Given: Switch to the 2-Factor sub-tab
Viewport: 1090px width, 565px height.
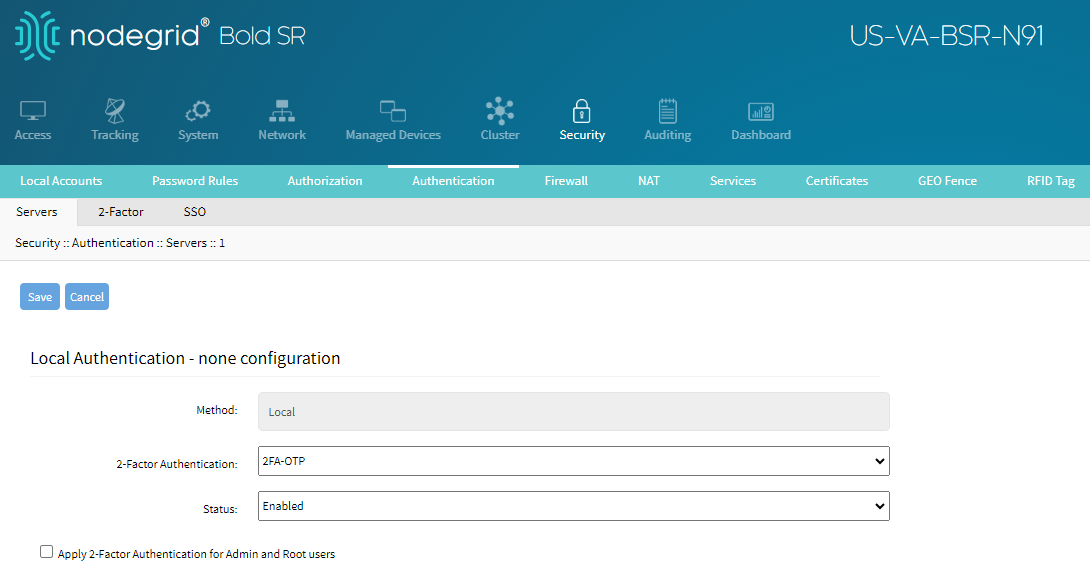Looking at the screenshot, I should click(121, 212).
